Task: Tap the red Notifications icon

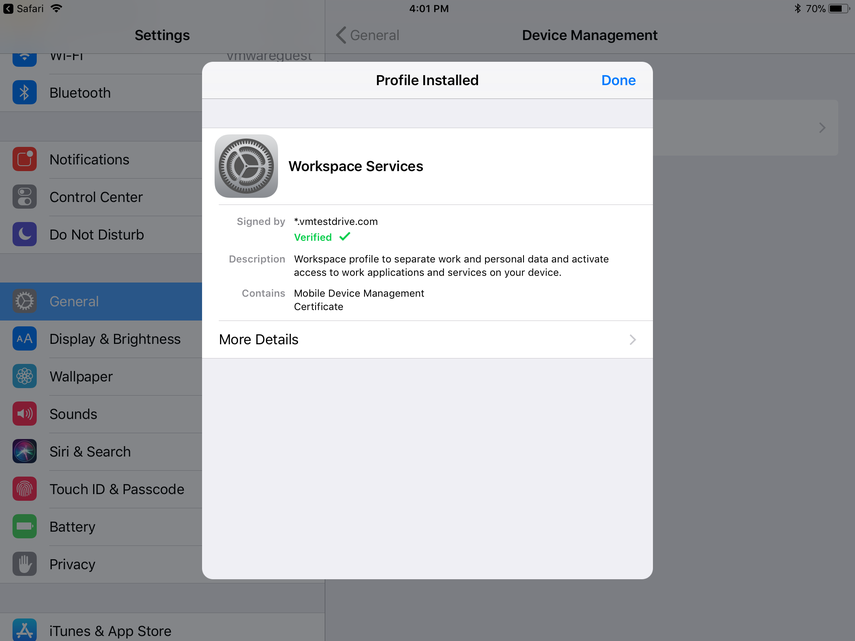Action: (x=25, y=159)
